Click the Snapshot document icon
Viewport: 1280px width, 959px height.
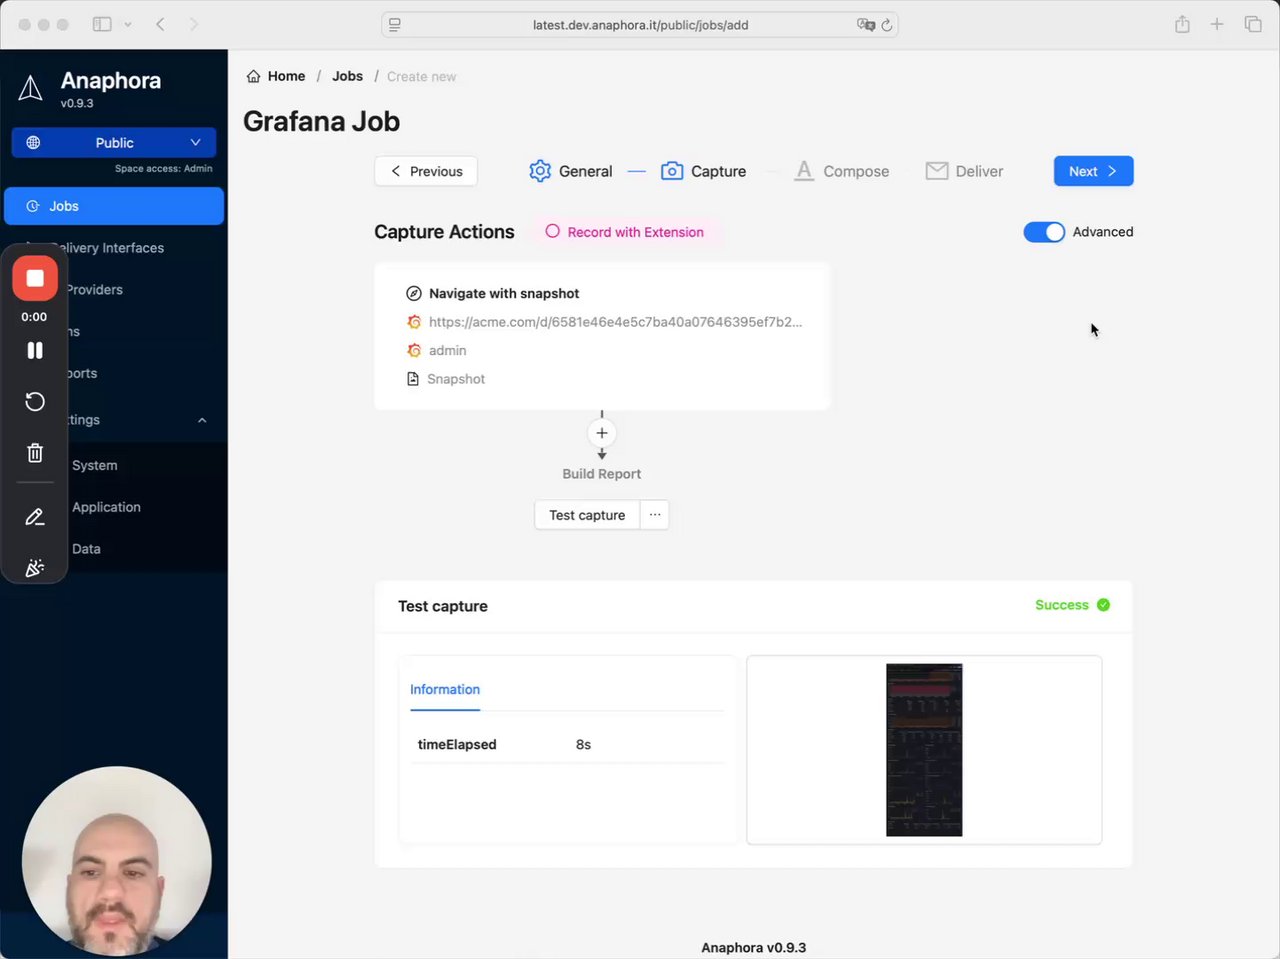(413, 379)
